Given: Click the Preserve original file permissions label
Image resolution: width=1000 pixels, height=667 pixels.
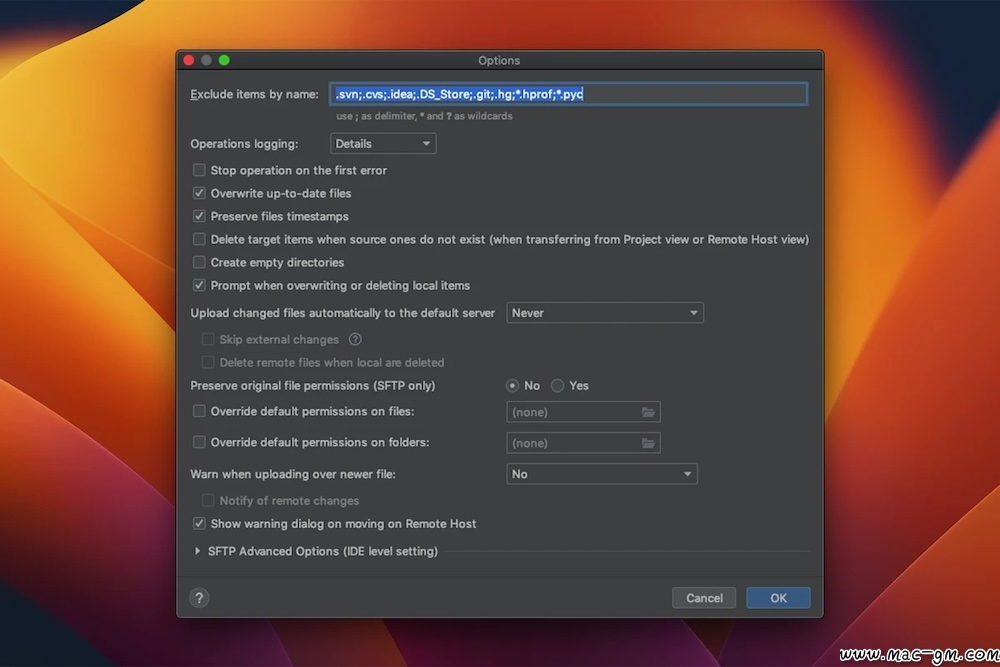Looking at the screenshot, I should (x=312, y=386).
